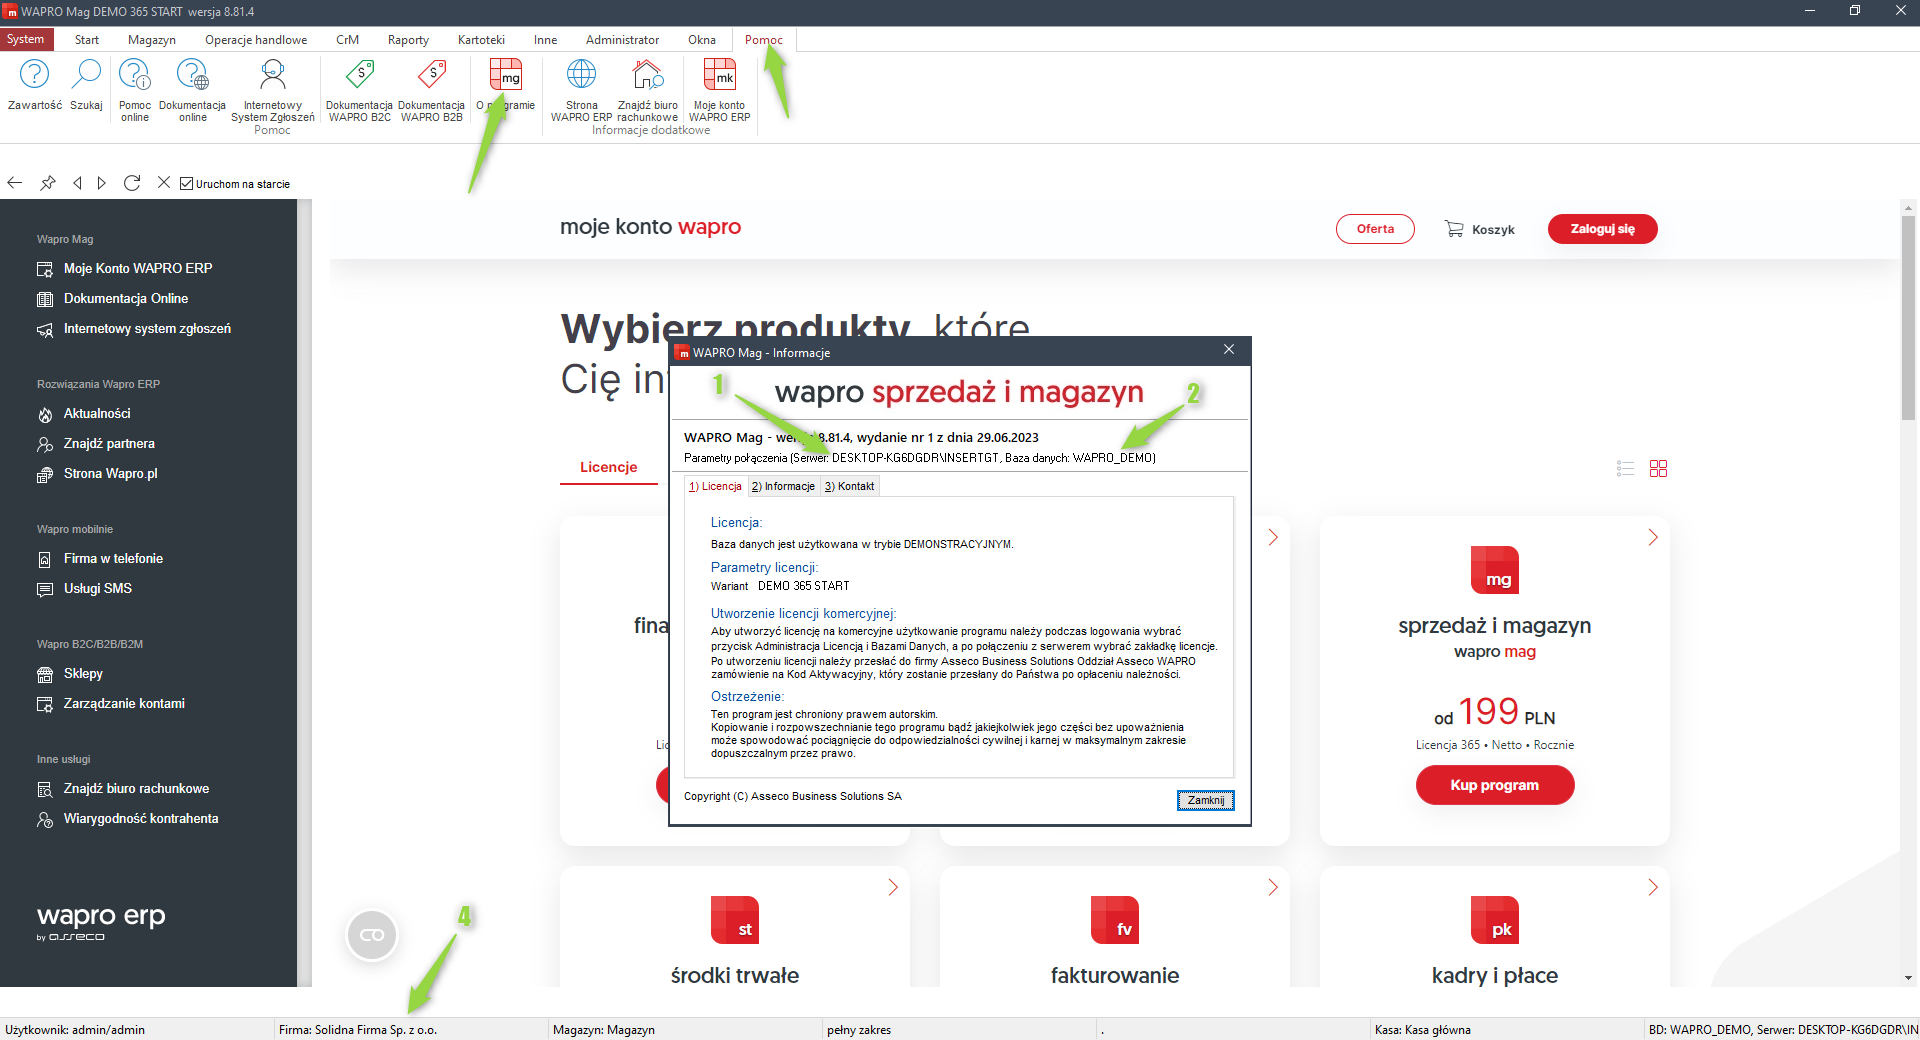Open Pomoc online in ribbon
The image size is (1920, 1040).
(134, 74)
